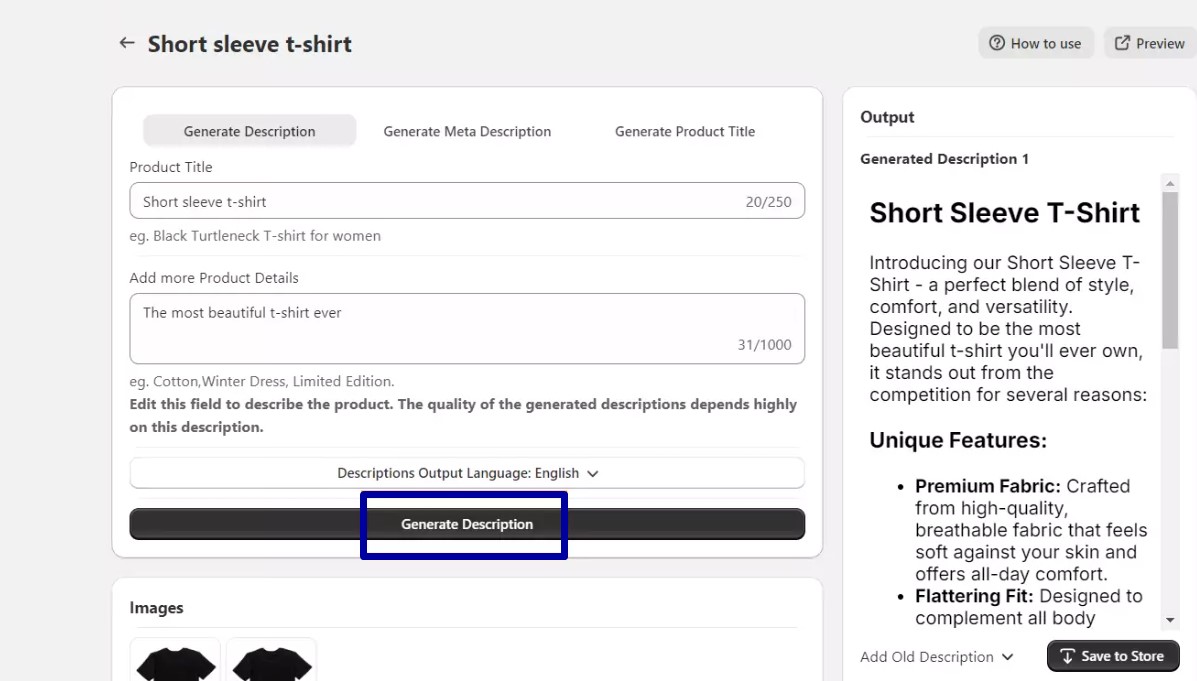Click the output scrollbar up arrow
This screenshot has height=681, width=1197.
[x=1170, y=183]
